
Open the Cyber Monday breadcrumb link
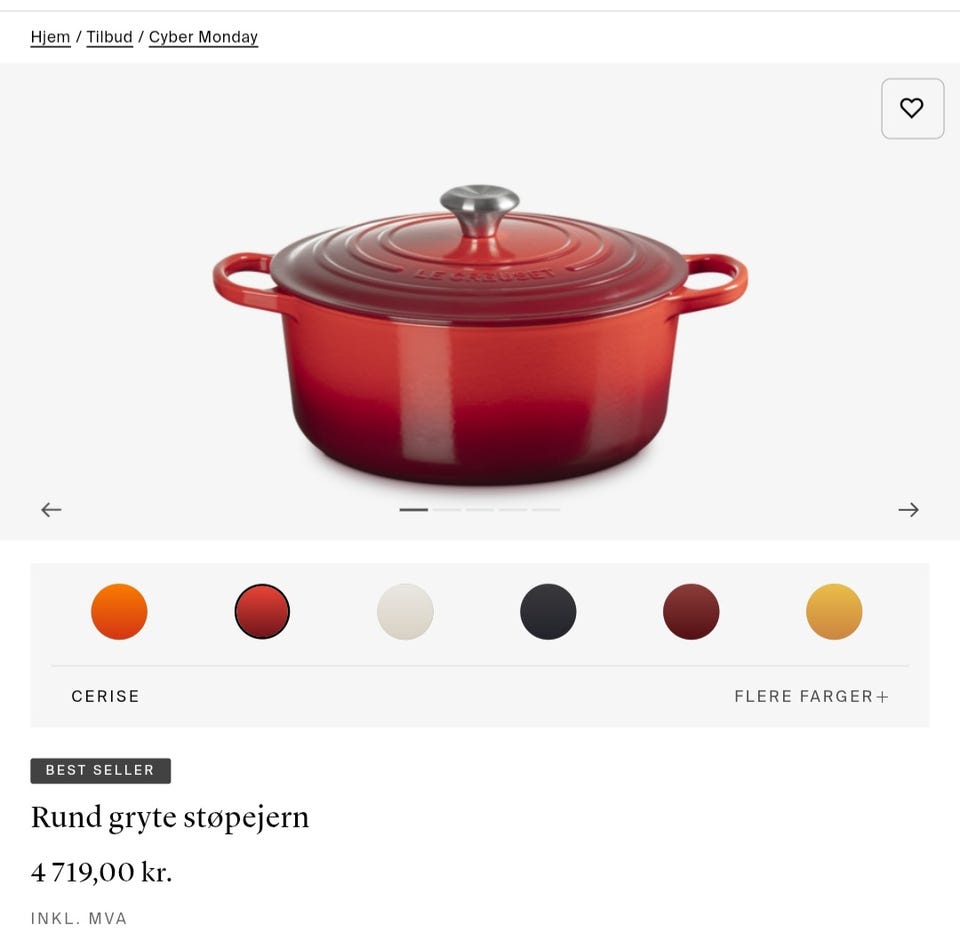coord(203,37)
